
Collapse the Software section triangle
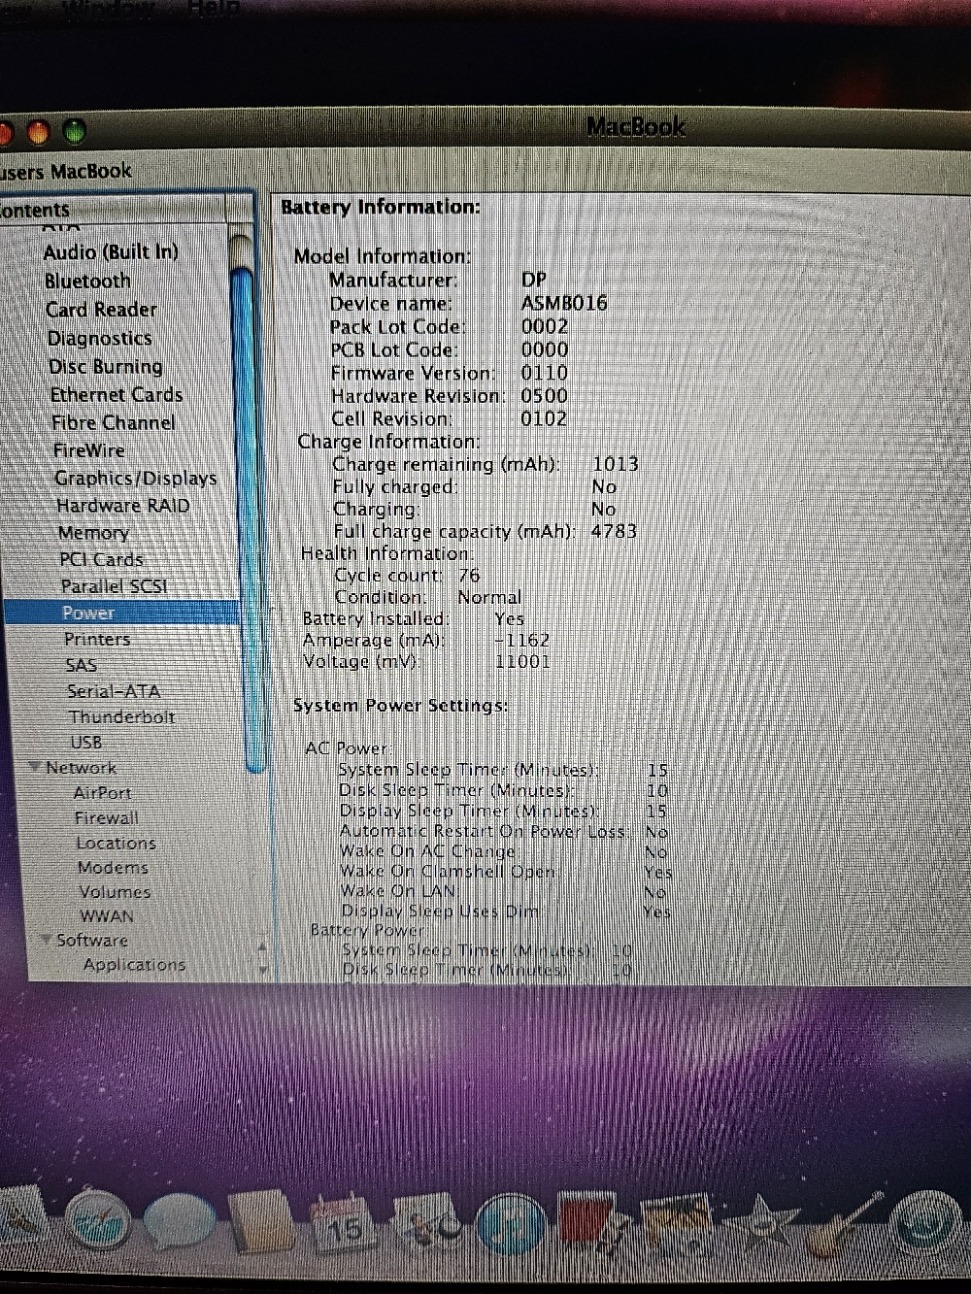click(46, 939)
